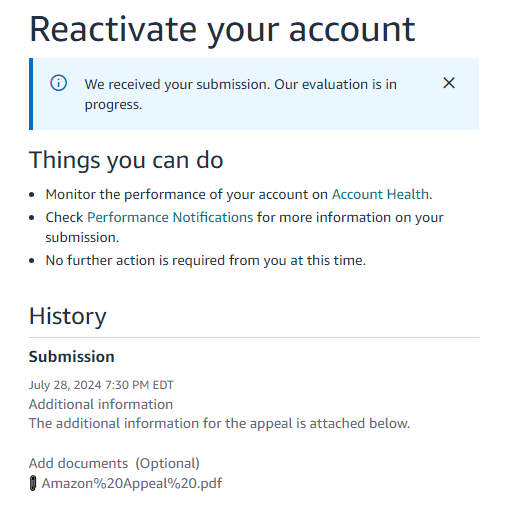Open the Amazon%20Appeal%20.pdf attachment
The image size is (514, 517).
pos(132,483)
